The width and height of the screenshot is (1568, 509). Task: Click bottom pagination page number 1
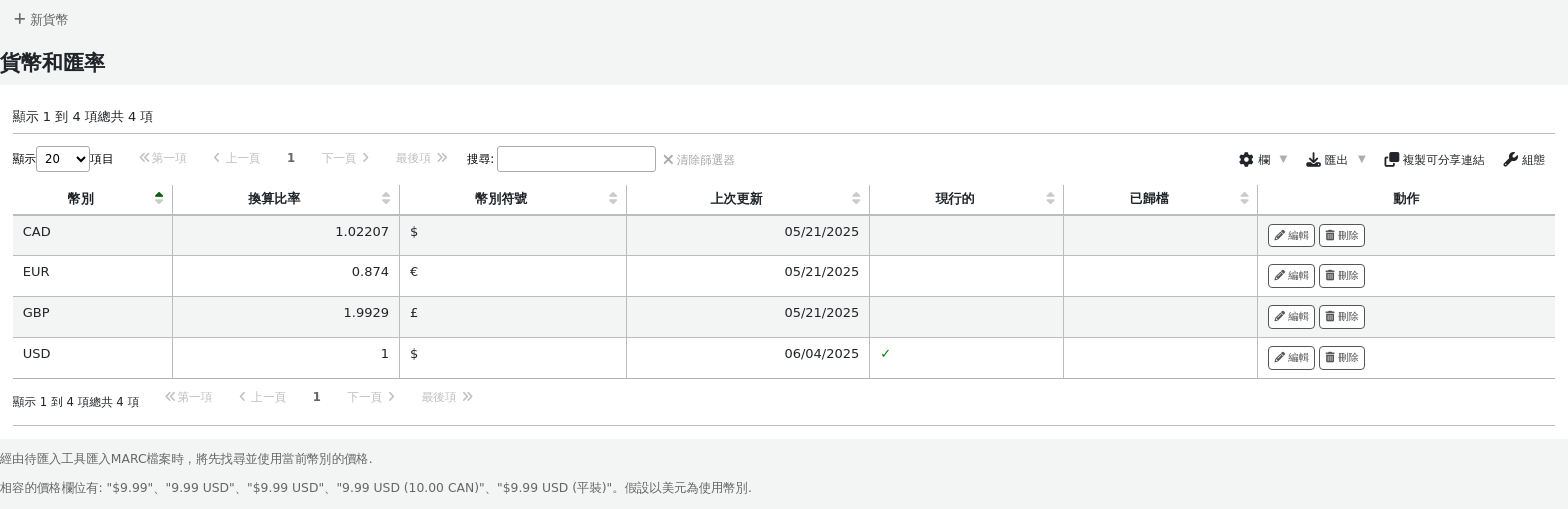coord(316,397)
